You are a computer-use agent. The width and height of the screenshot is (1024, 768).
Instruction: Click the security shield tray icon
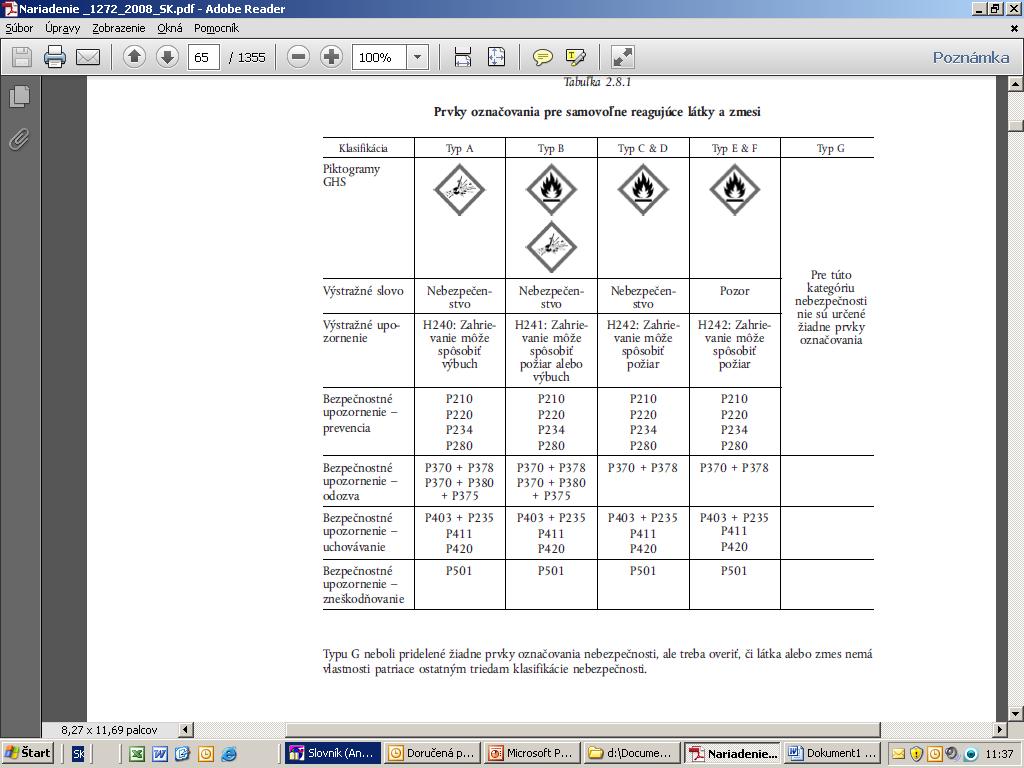916,754
